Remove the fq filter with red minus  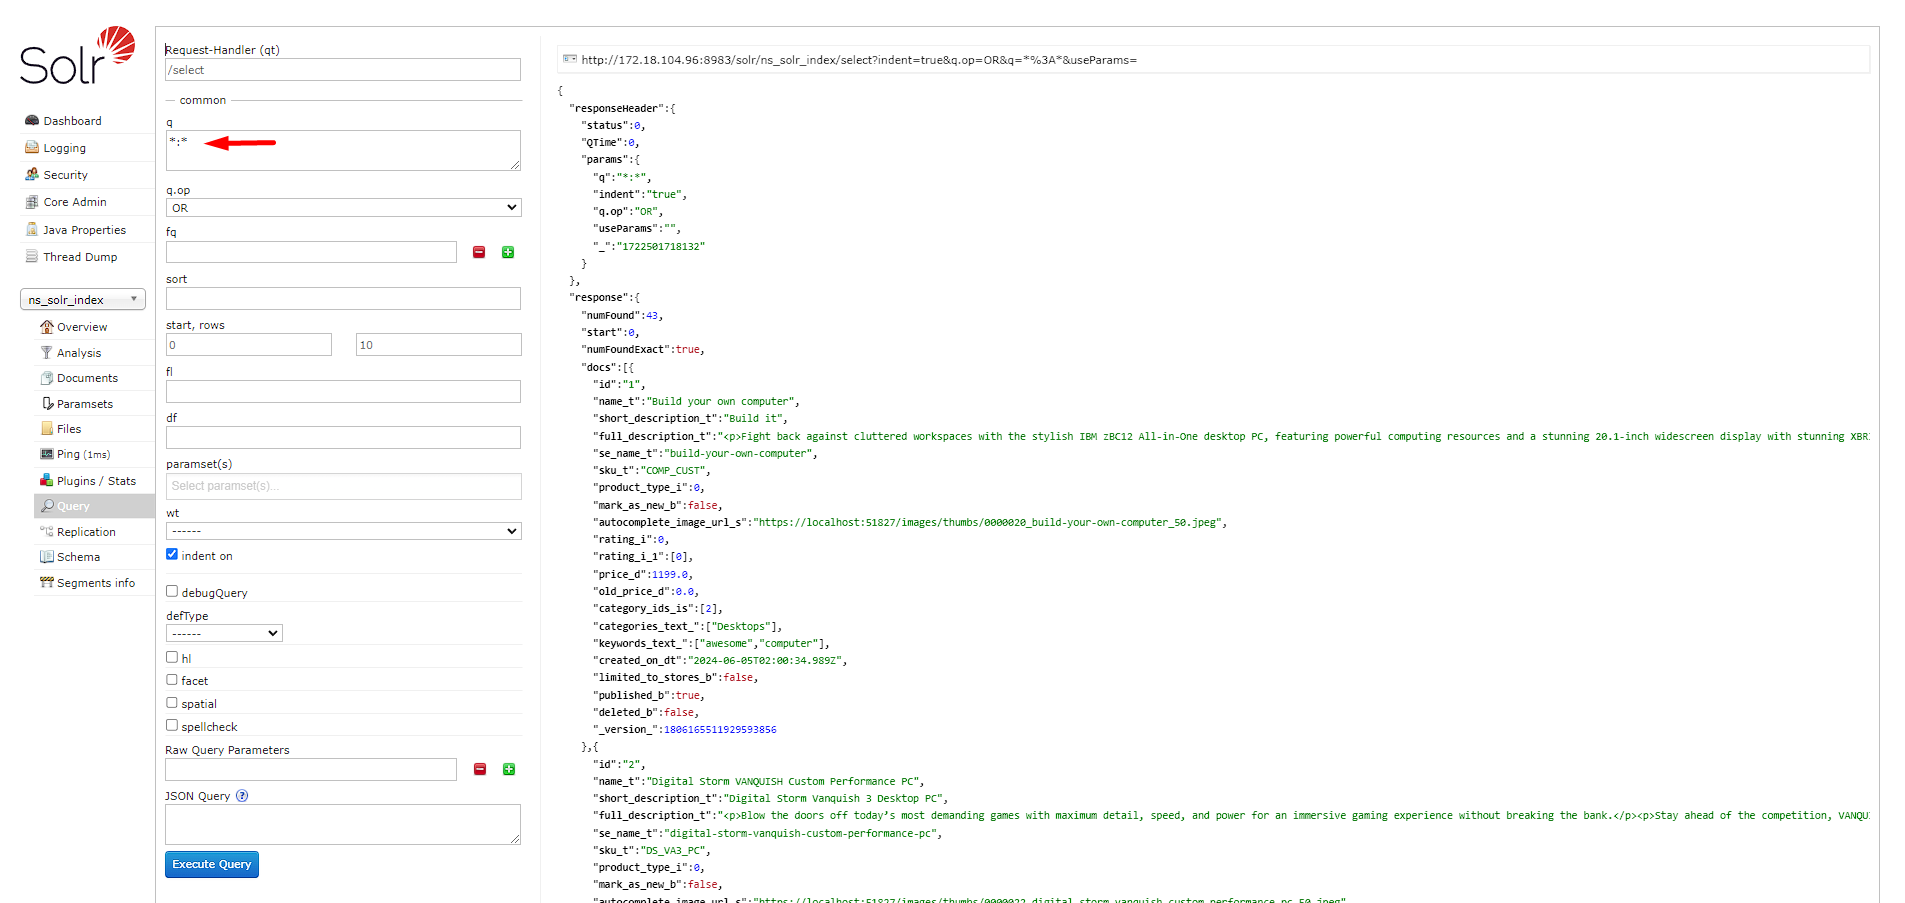pos(479,252)
